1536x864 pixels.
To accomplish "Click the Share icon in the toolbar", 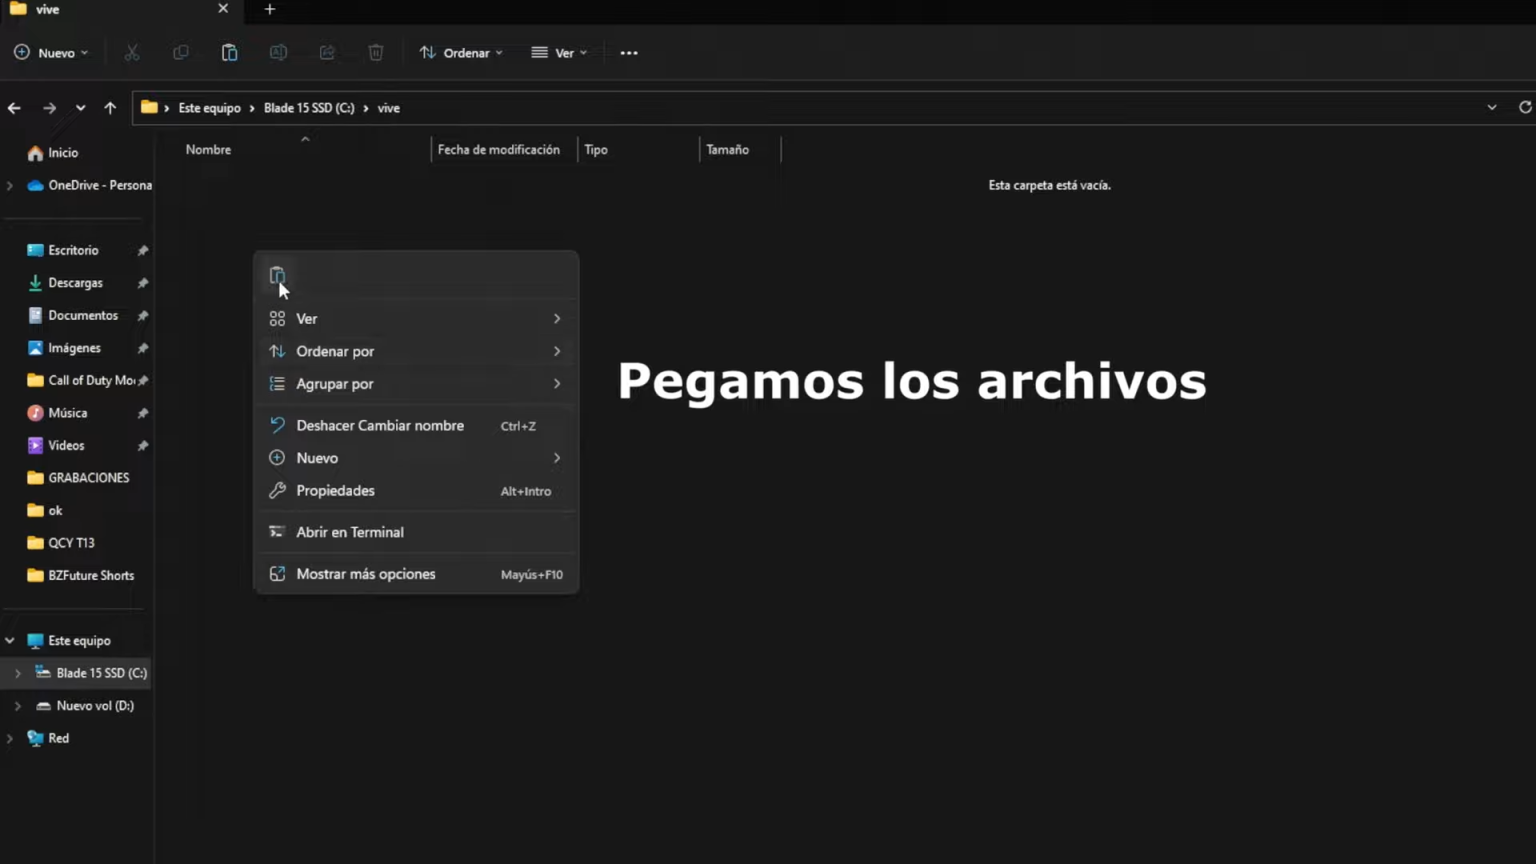I will pos(327,52).
